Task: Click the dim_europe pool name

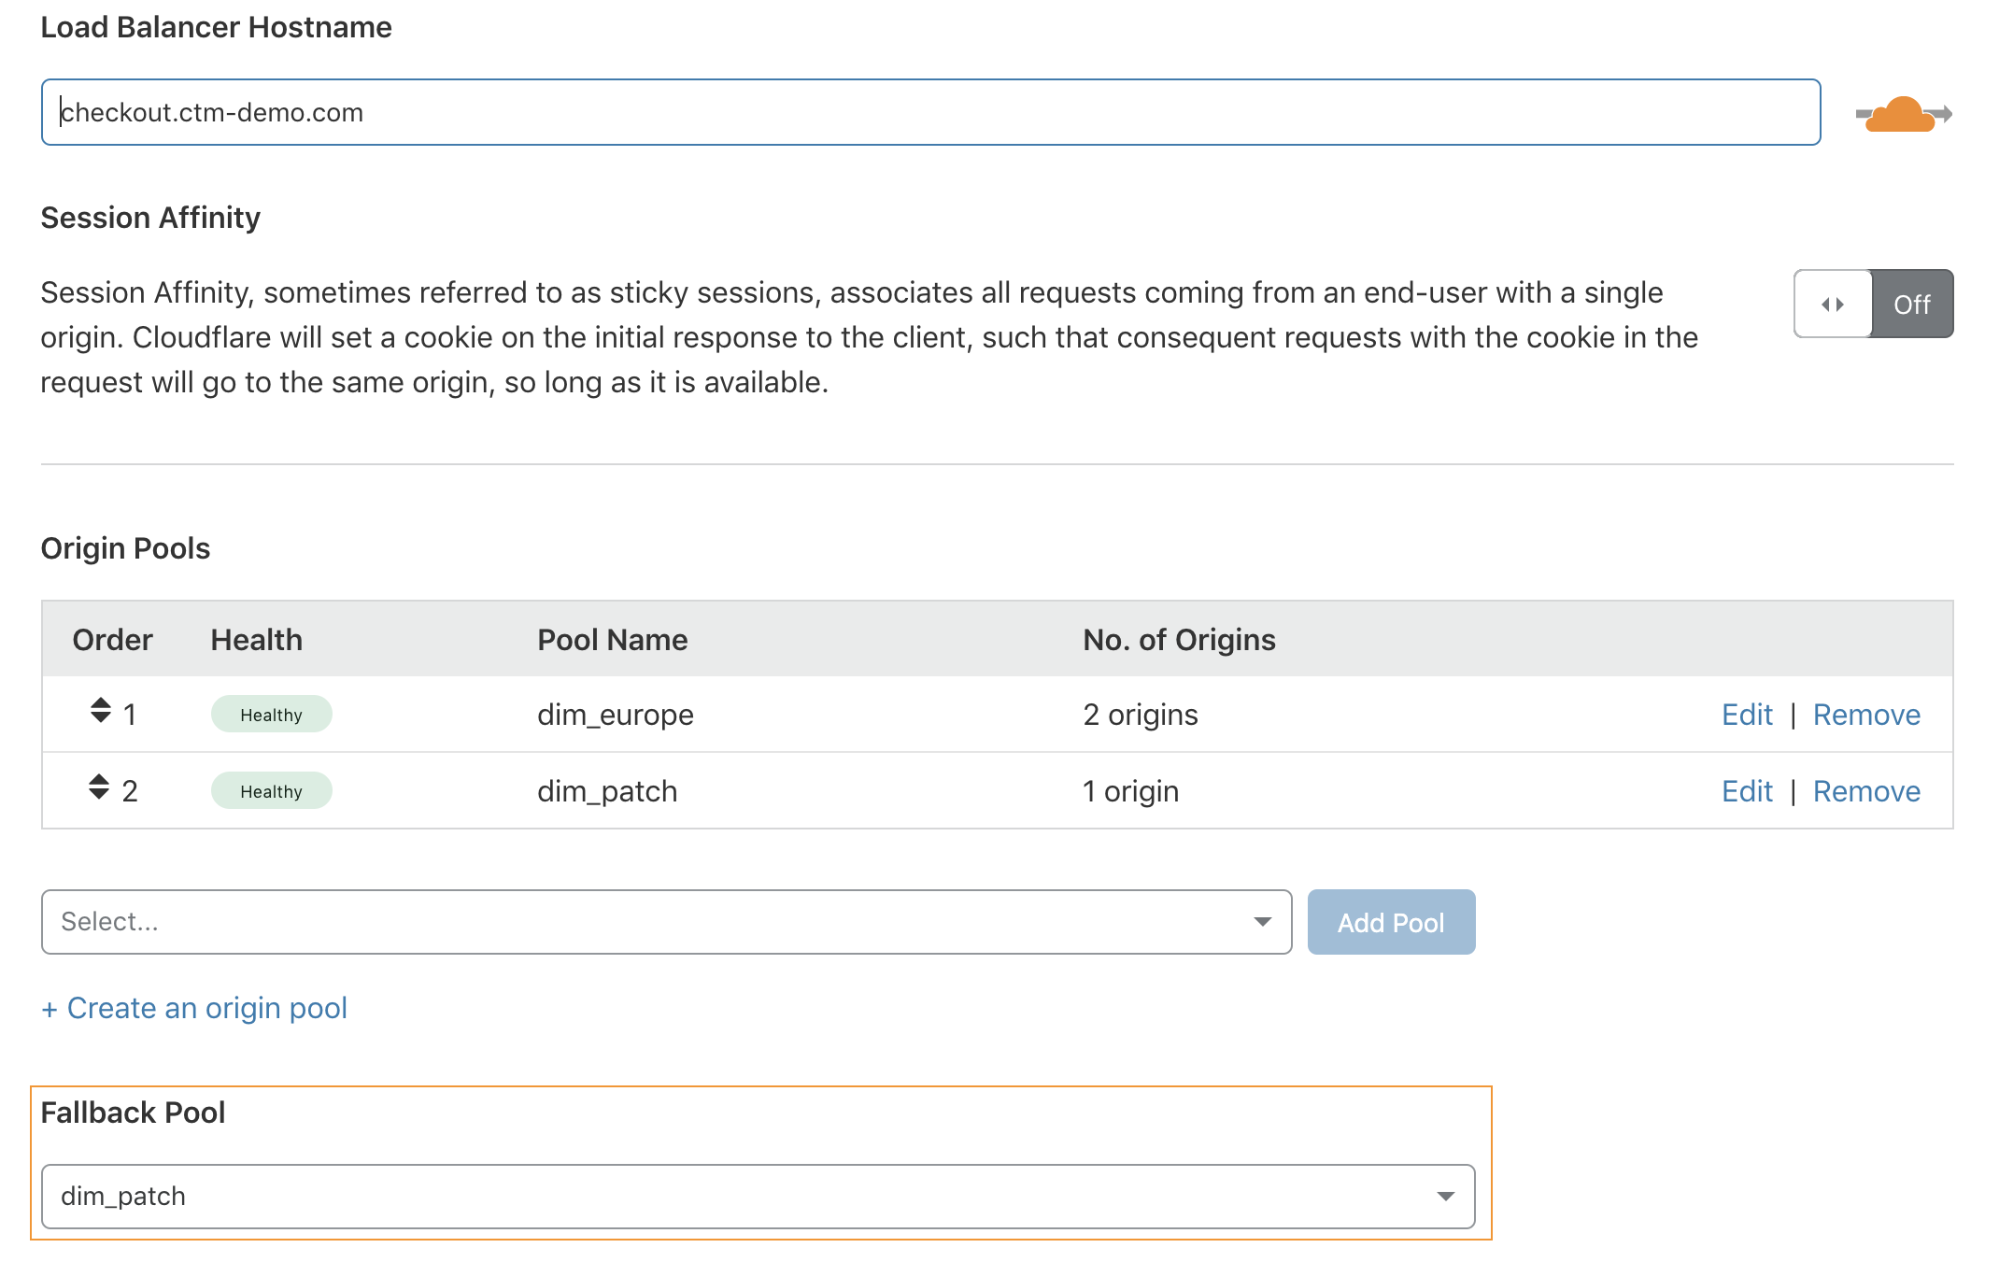Action: 615,715
